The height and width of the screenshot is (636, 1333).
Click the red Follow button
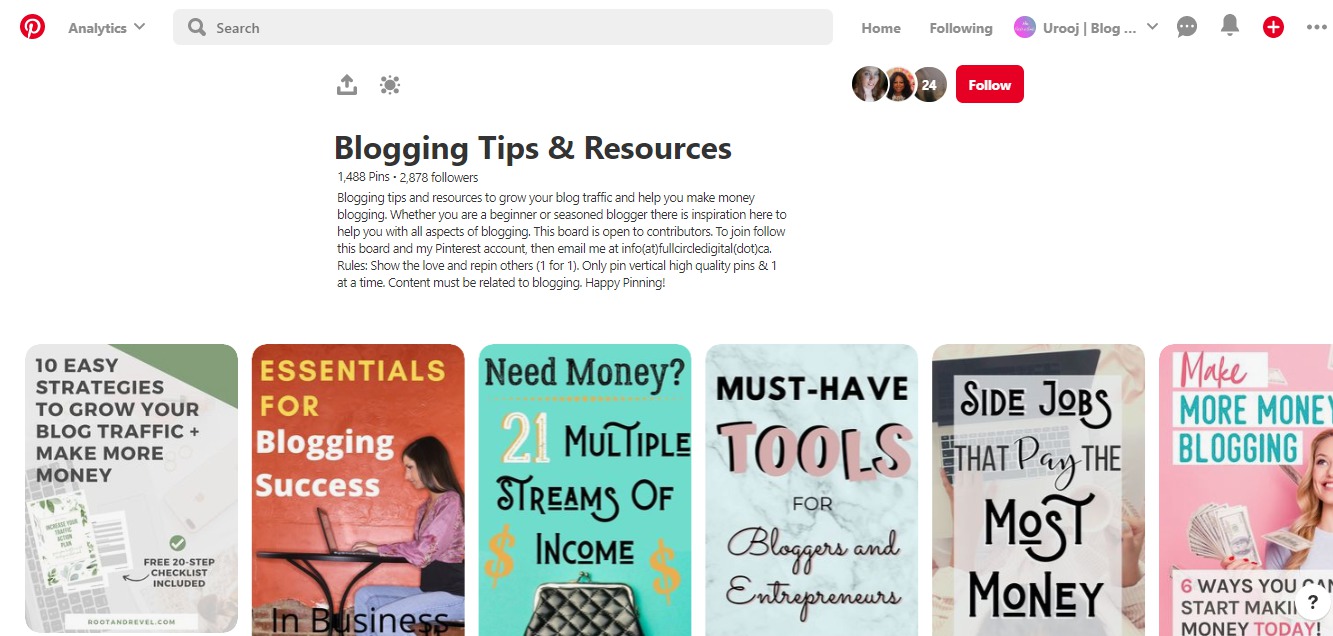click(990, 85)
